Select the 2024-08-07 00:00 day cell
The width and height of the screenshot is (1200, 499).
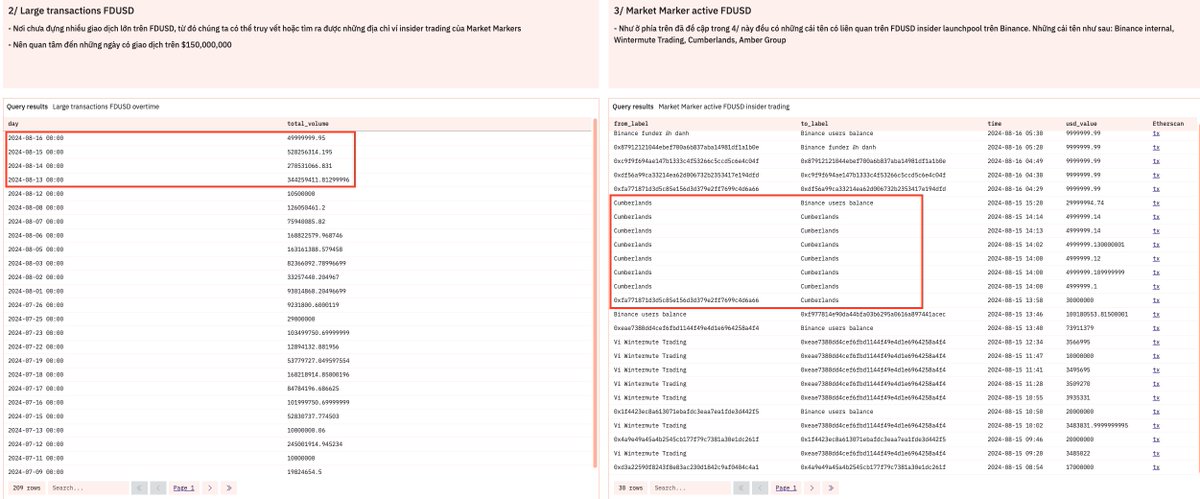pos(36,221)
